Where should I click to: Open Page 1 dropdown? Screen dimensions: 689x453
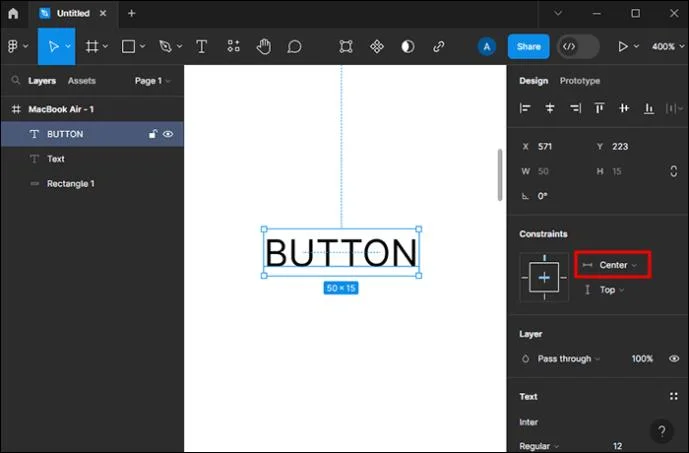pos(152,81)
